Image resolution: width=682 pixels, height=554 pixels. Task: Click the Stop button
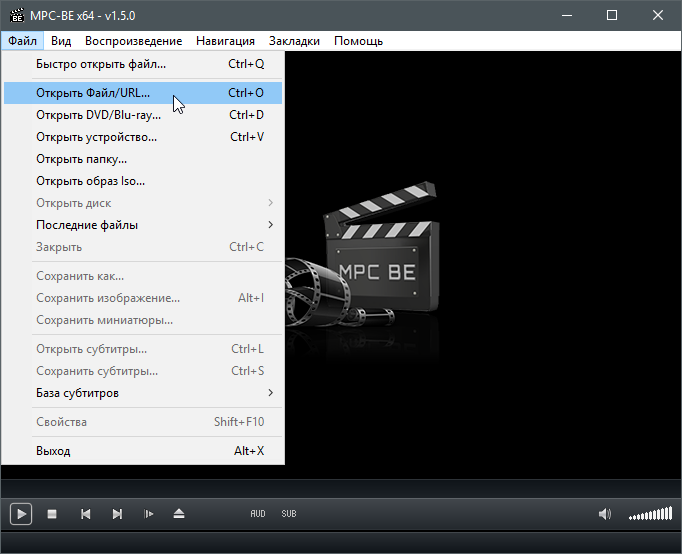click(52, 514)
